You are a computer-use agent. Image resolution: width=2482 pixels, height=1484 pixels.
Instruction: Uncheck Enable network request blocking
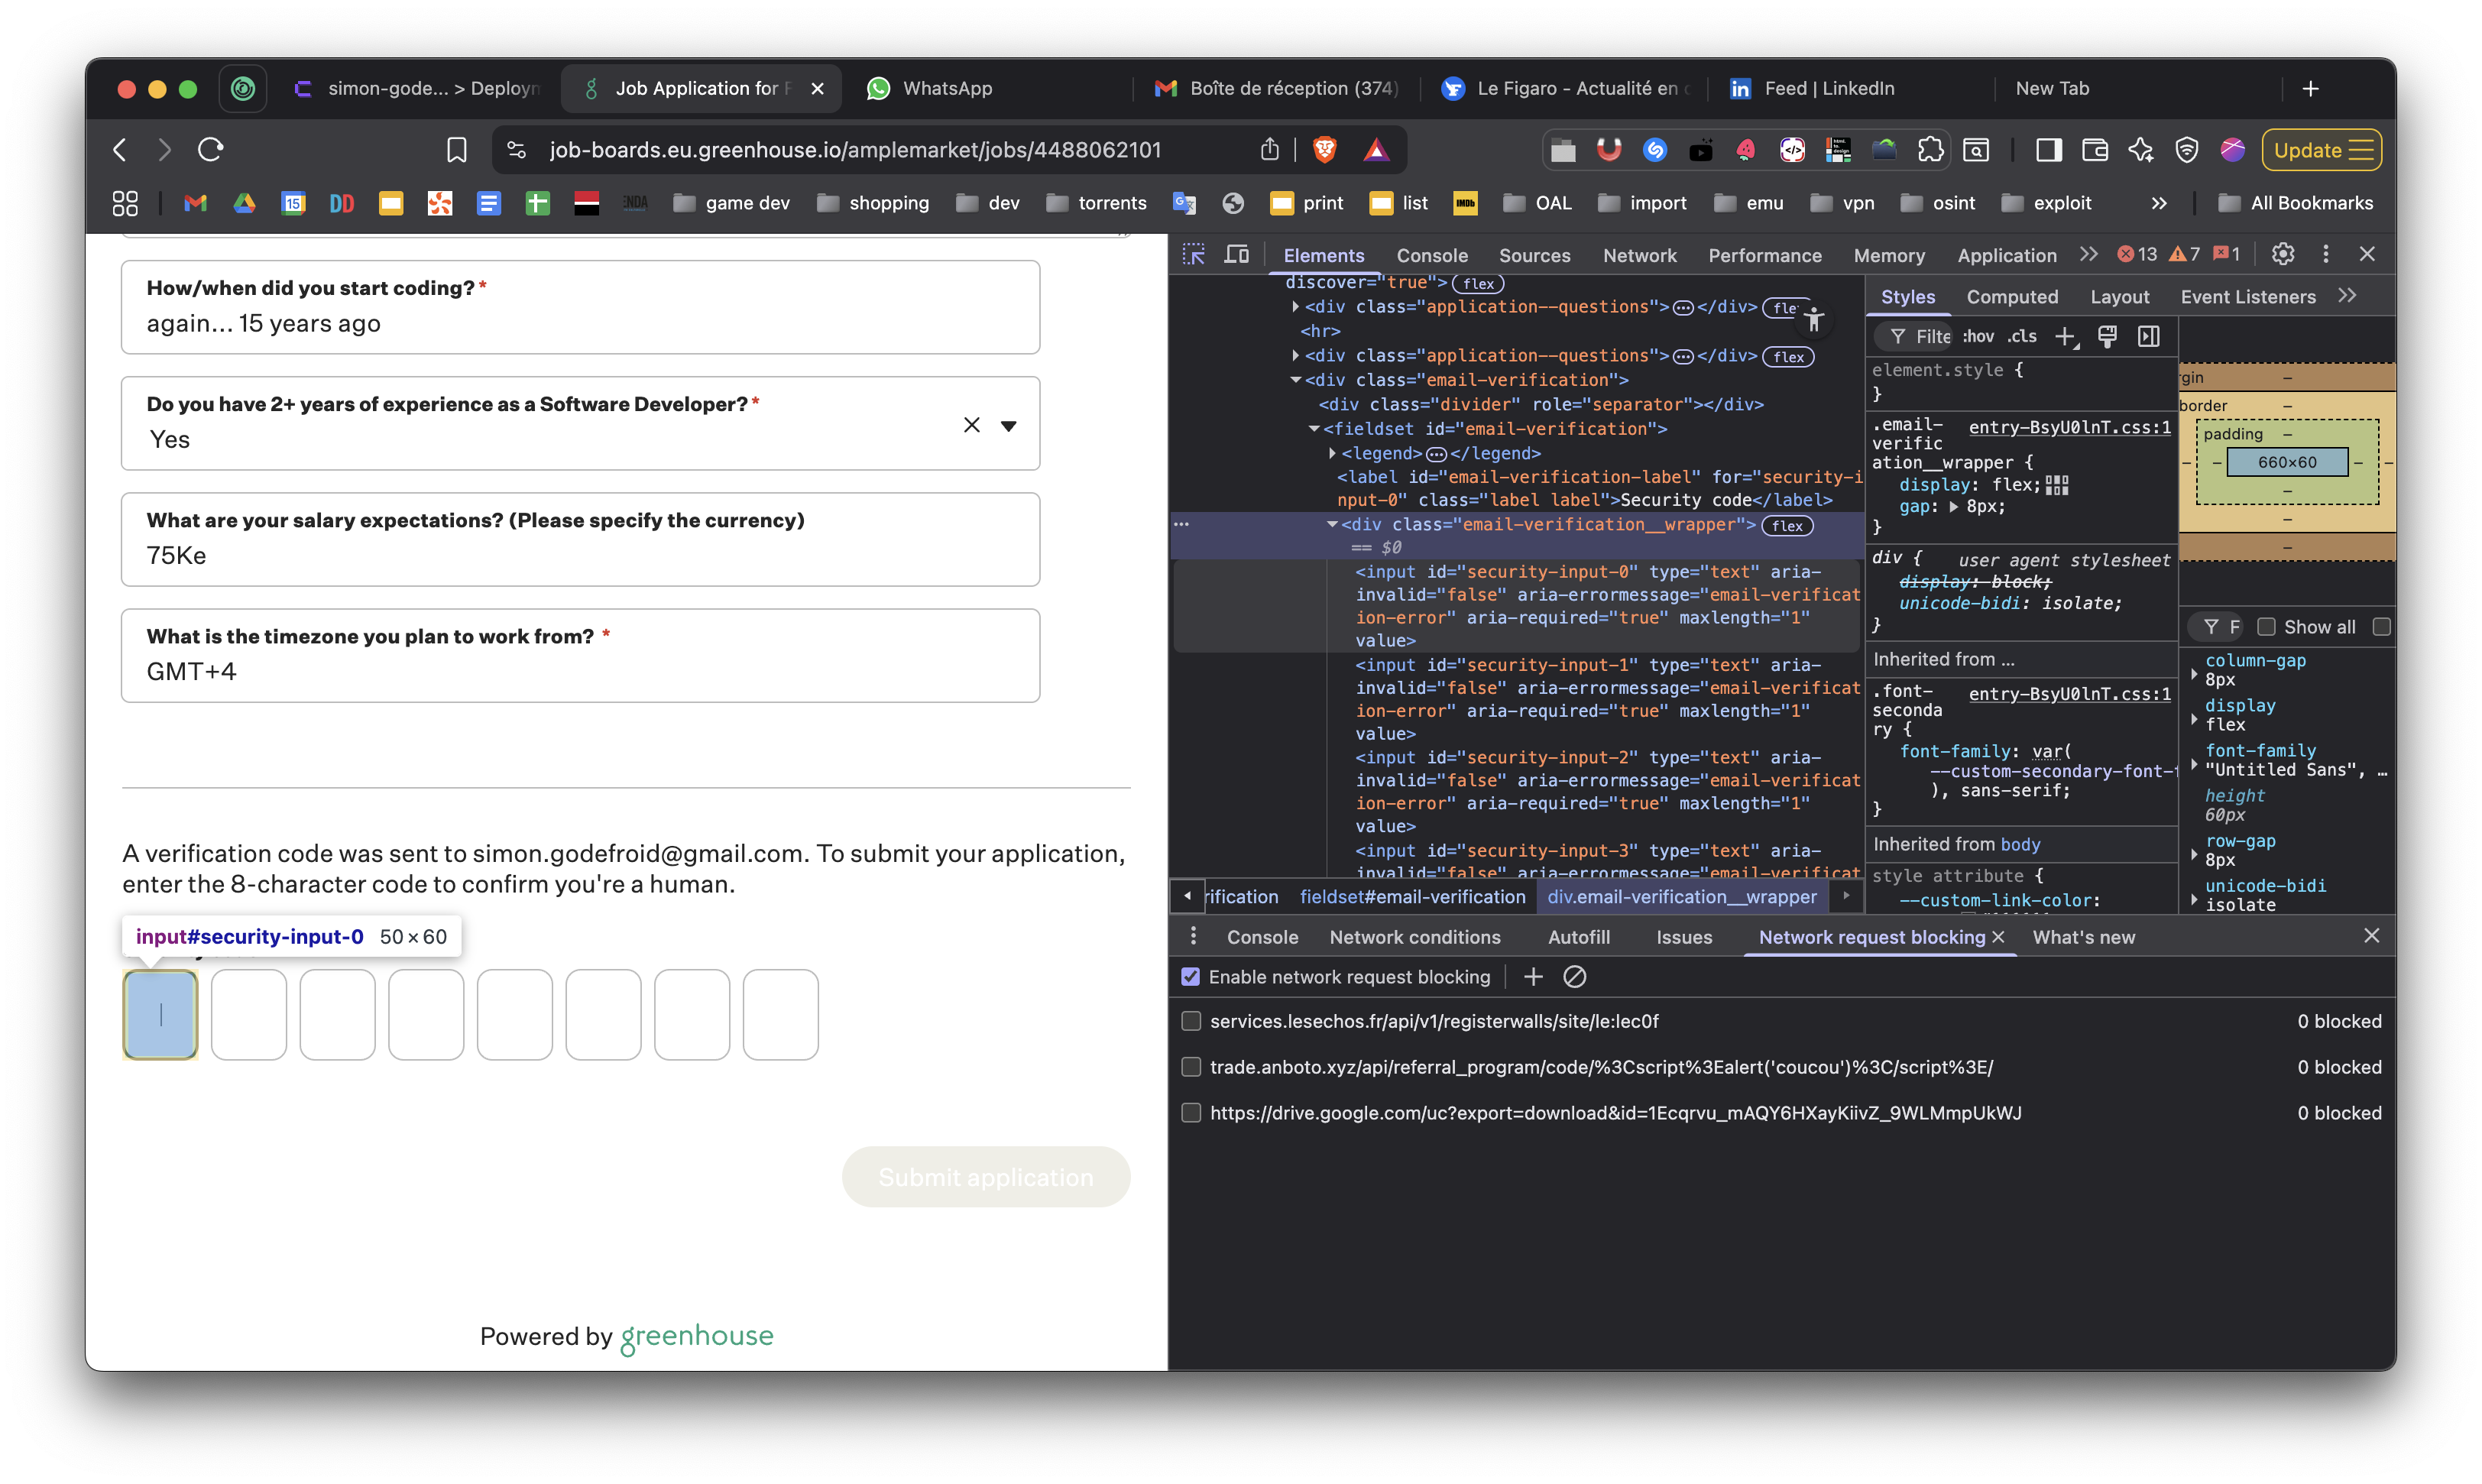(x=1190, y=977)
